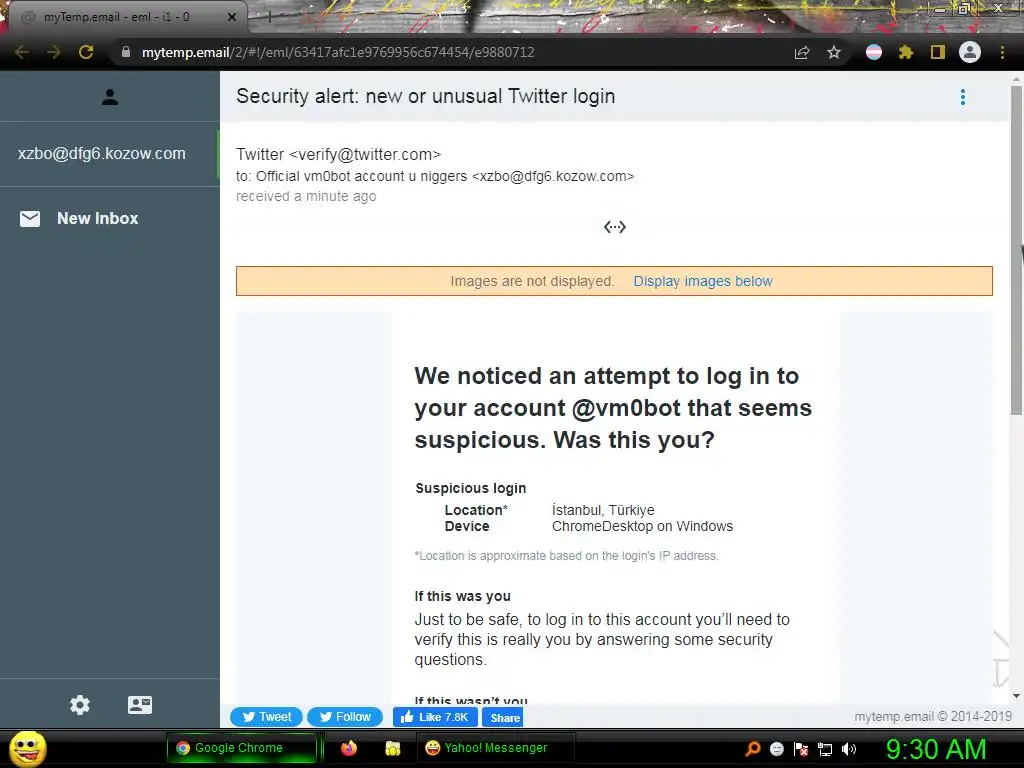Click the share page icon in address bar
This screenshot has height=768, width=1024.
tap(802, 52)
